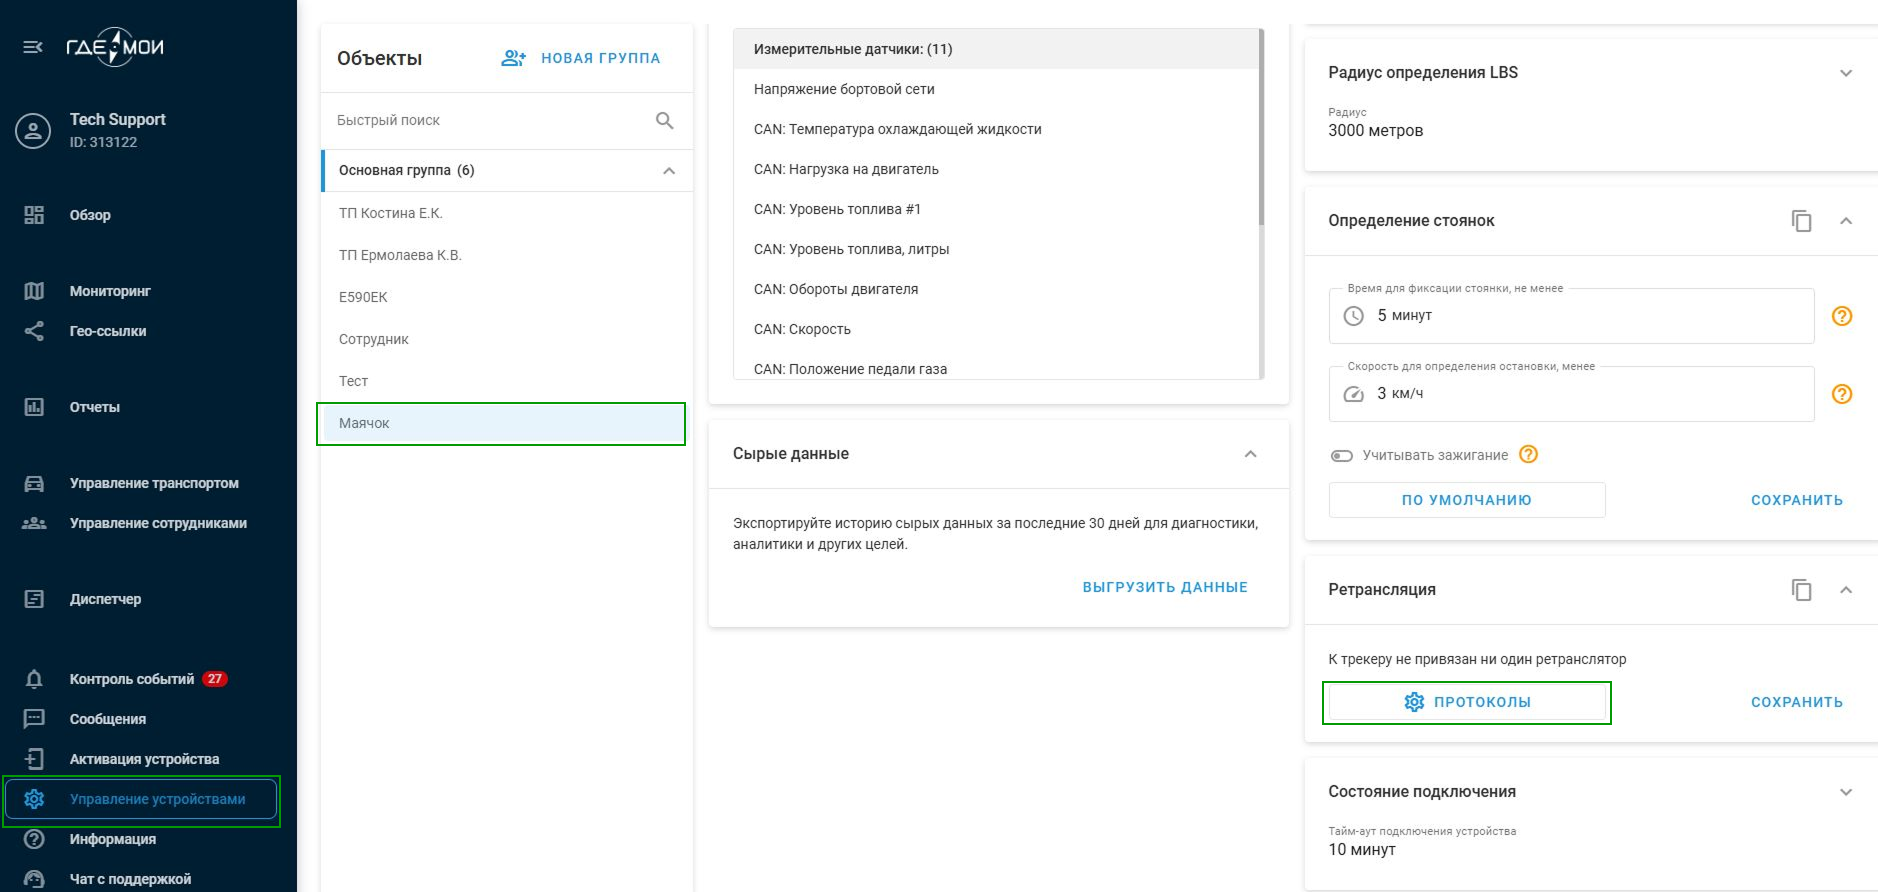The image size is (1878, 892).
Task: Expand the Радиус определения LBS section
Action: [x=1846, y=73]
